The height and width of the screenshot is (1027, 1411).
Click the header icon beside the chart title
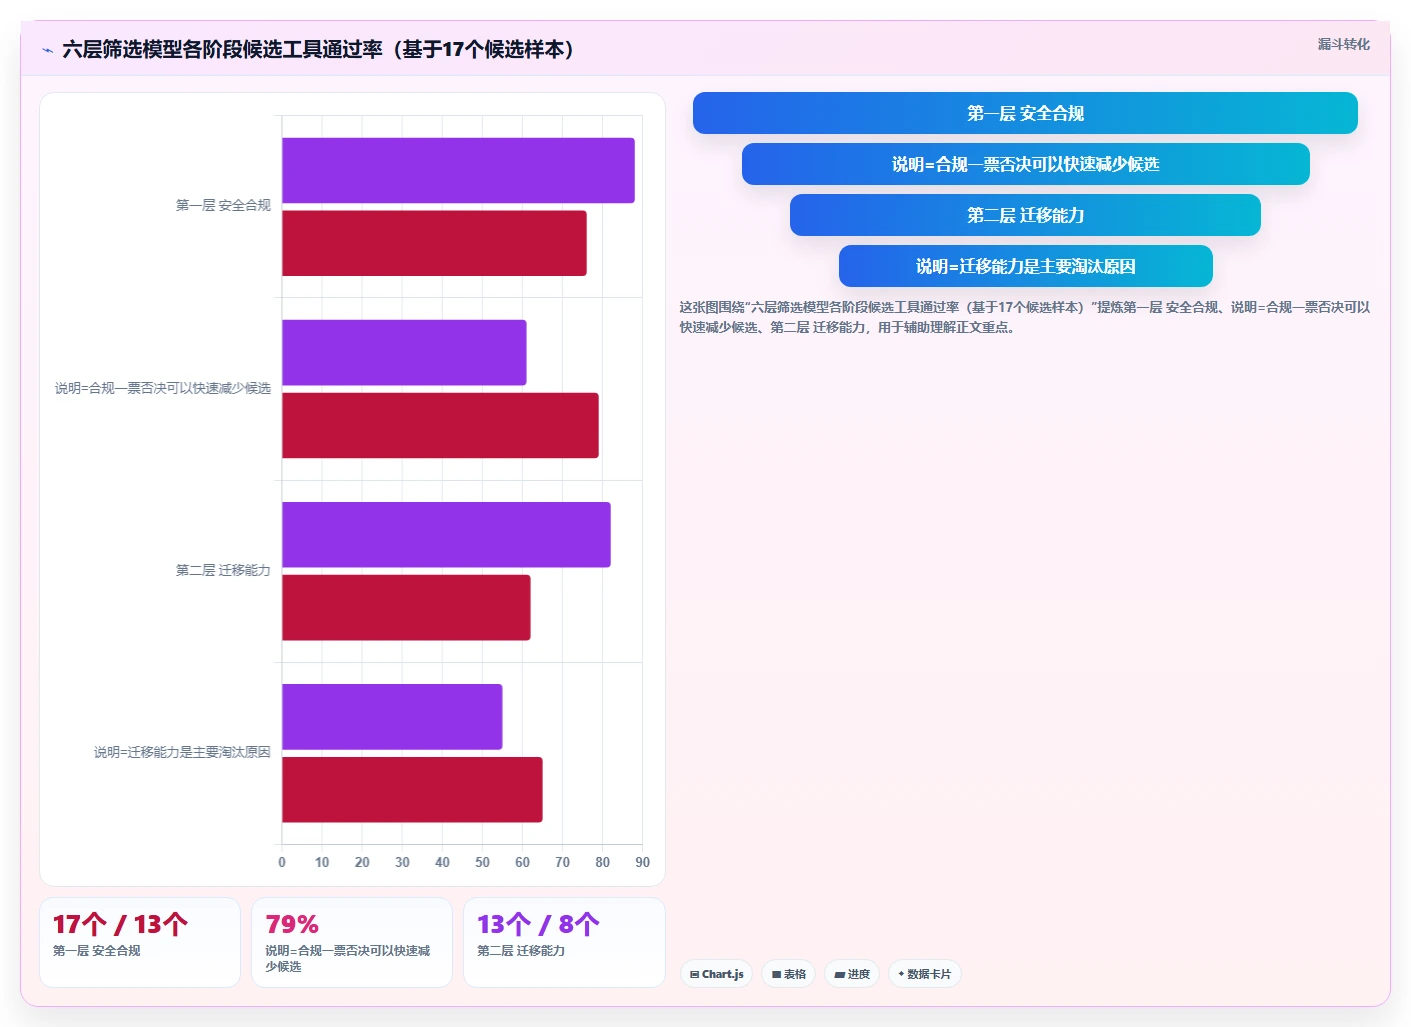pyautogui.click(x=47, y=50)
